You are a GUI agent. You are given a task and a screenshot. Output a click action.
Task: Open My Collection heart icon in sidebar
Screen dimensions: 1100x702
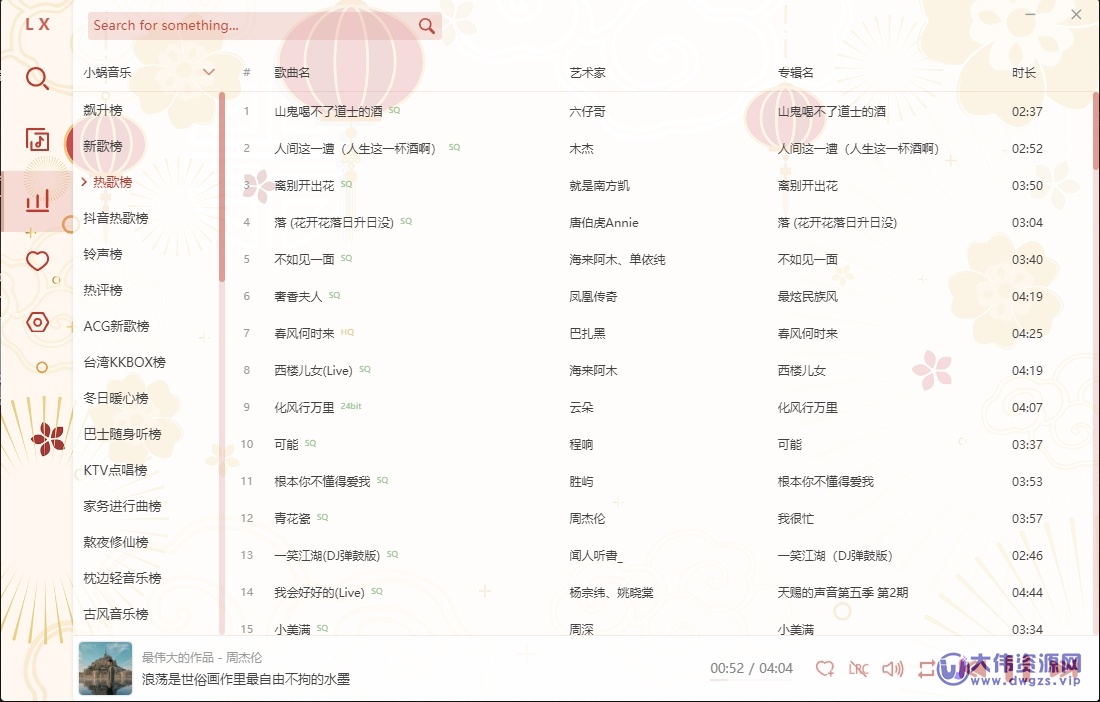[x=38, y=260]
